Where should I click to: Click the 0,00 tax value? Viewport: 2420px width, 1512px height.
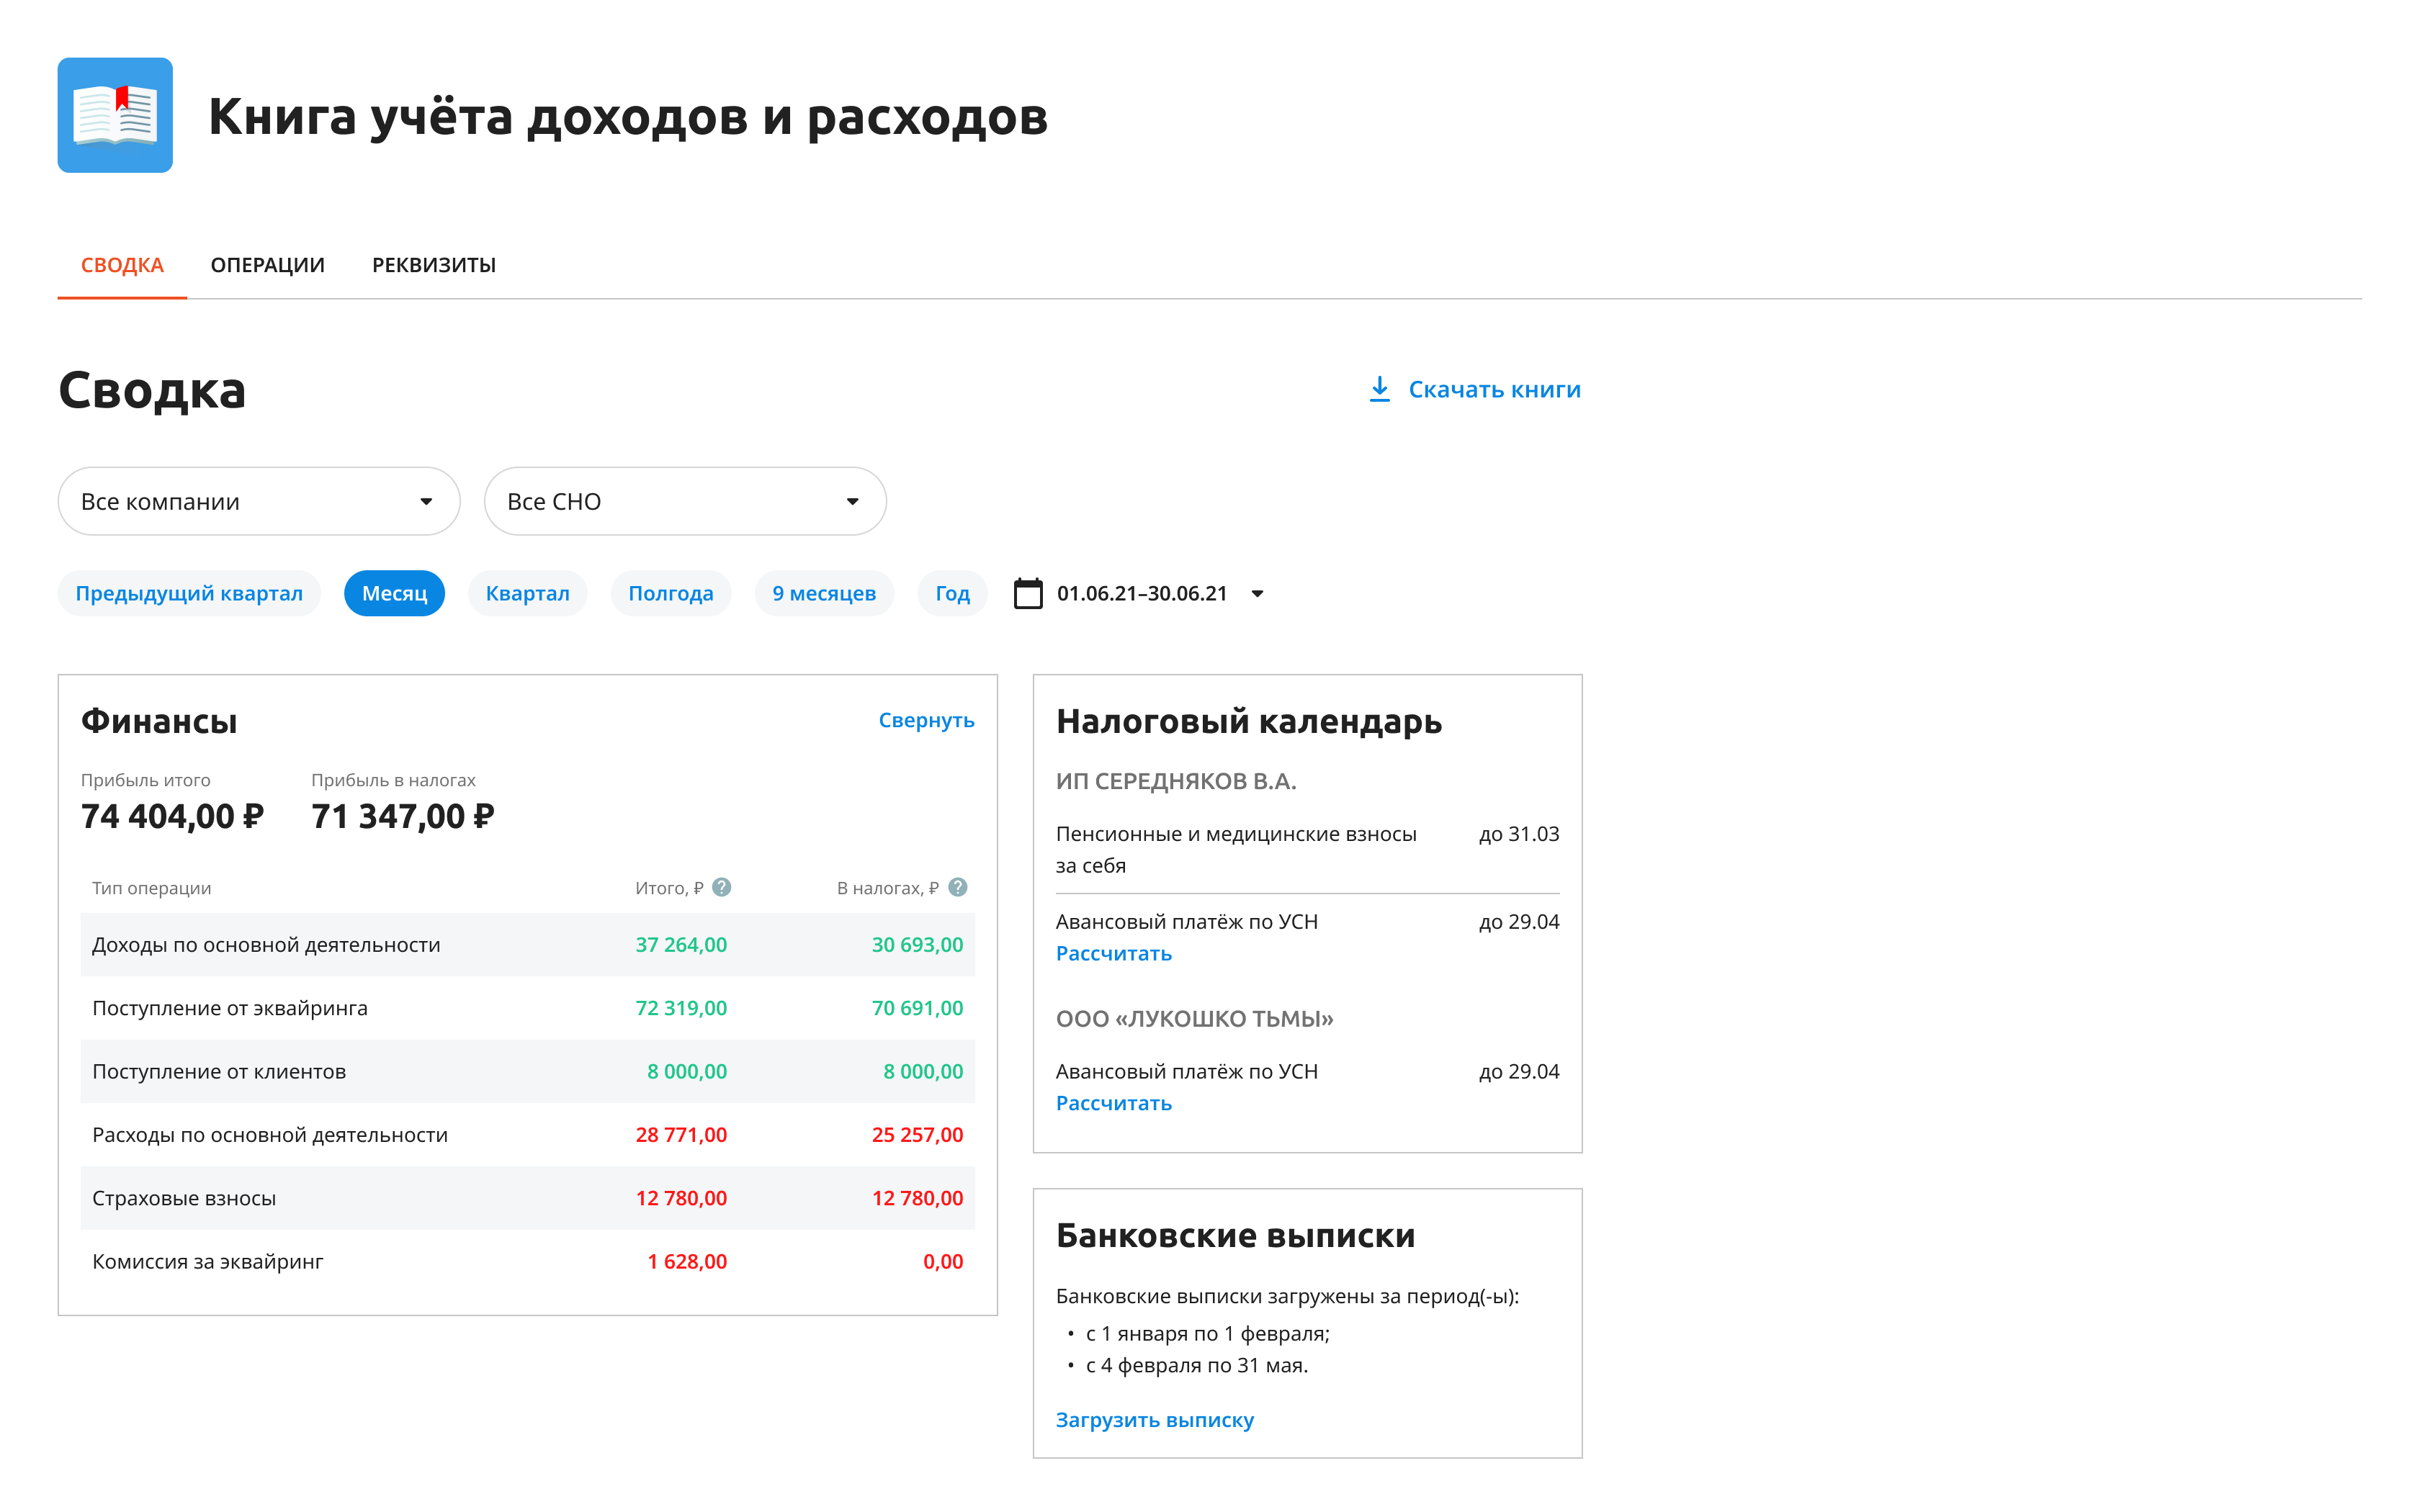943,1262
